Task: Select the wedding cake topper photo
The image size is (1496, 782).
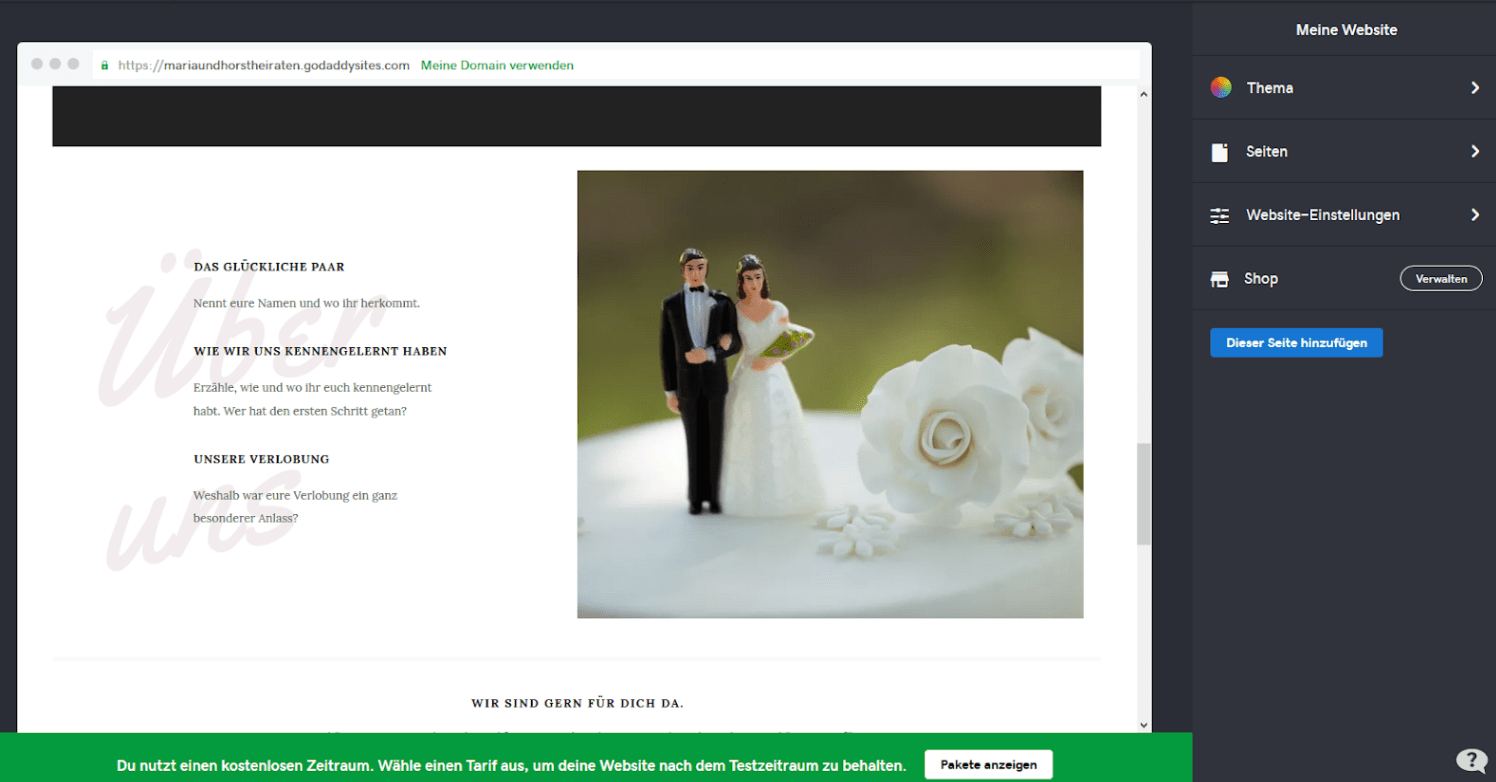Action: [x=830, y=394]
